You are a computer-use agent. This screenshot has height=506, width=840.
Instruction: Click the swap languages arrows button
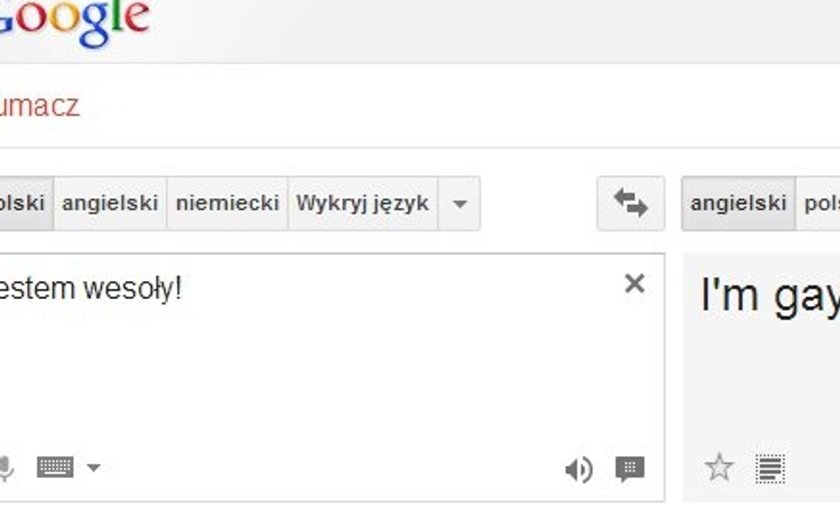631,204
